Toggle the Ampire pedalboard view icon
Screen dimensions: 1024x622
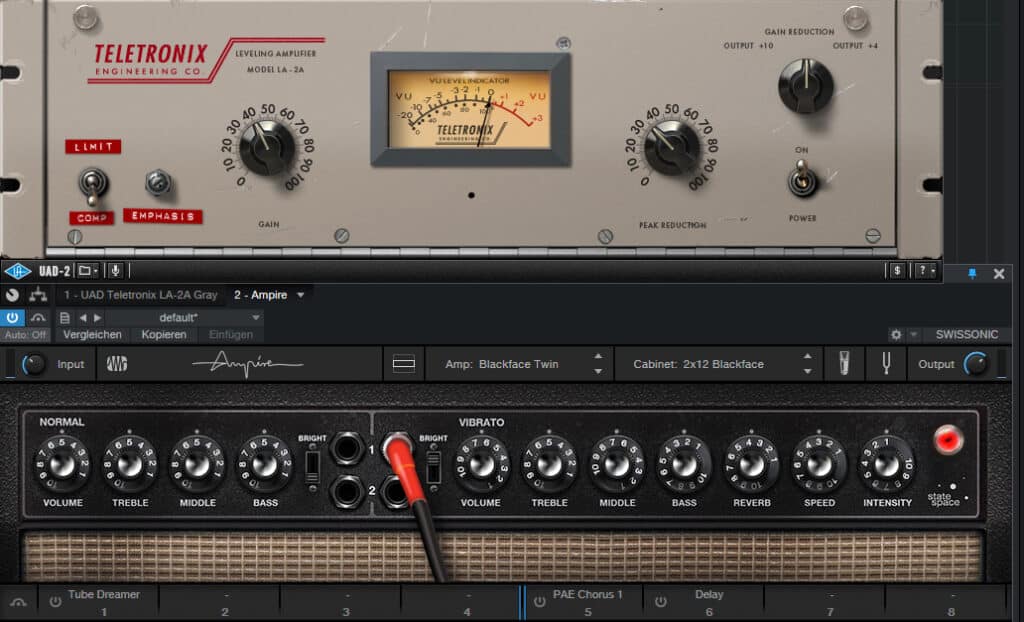(403, 364)
